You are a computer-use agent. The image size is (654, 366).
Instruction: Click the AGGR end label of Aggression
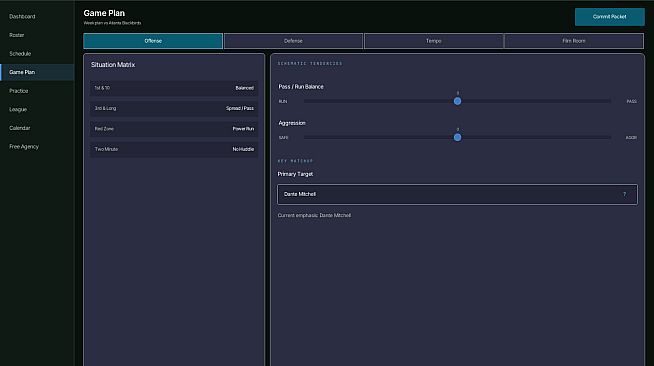pyautogui.click(x=631, y=138)
